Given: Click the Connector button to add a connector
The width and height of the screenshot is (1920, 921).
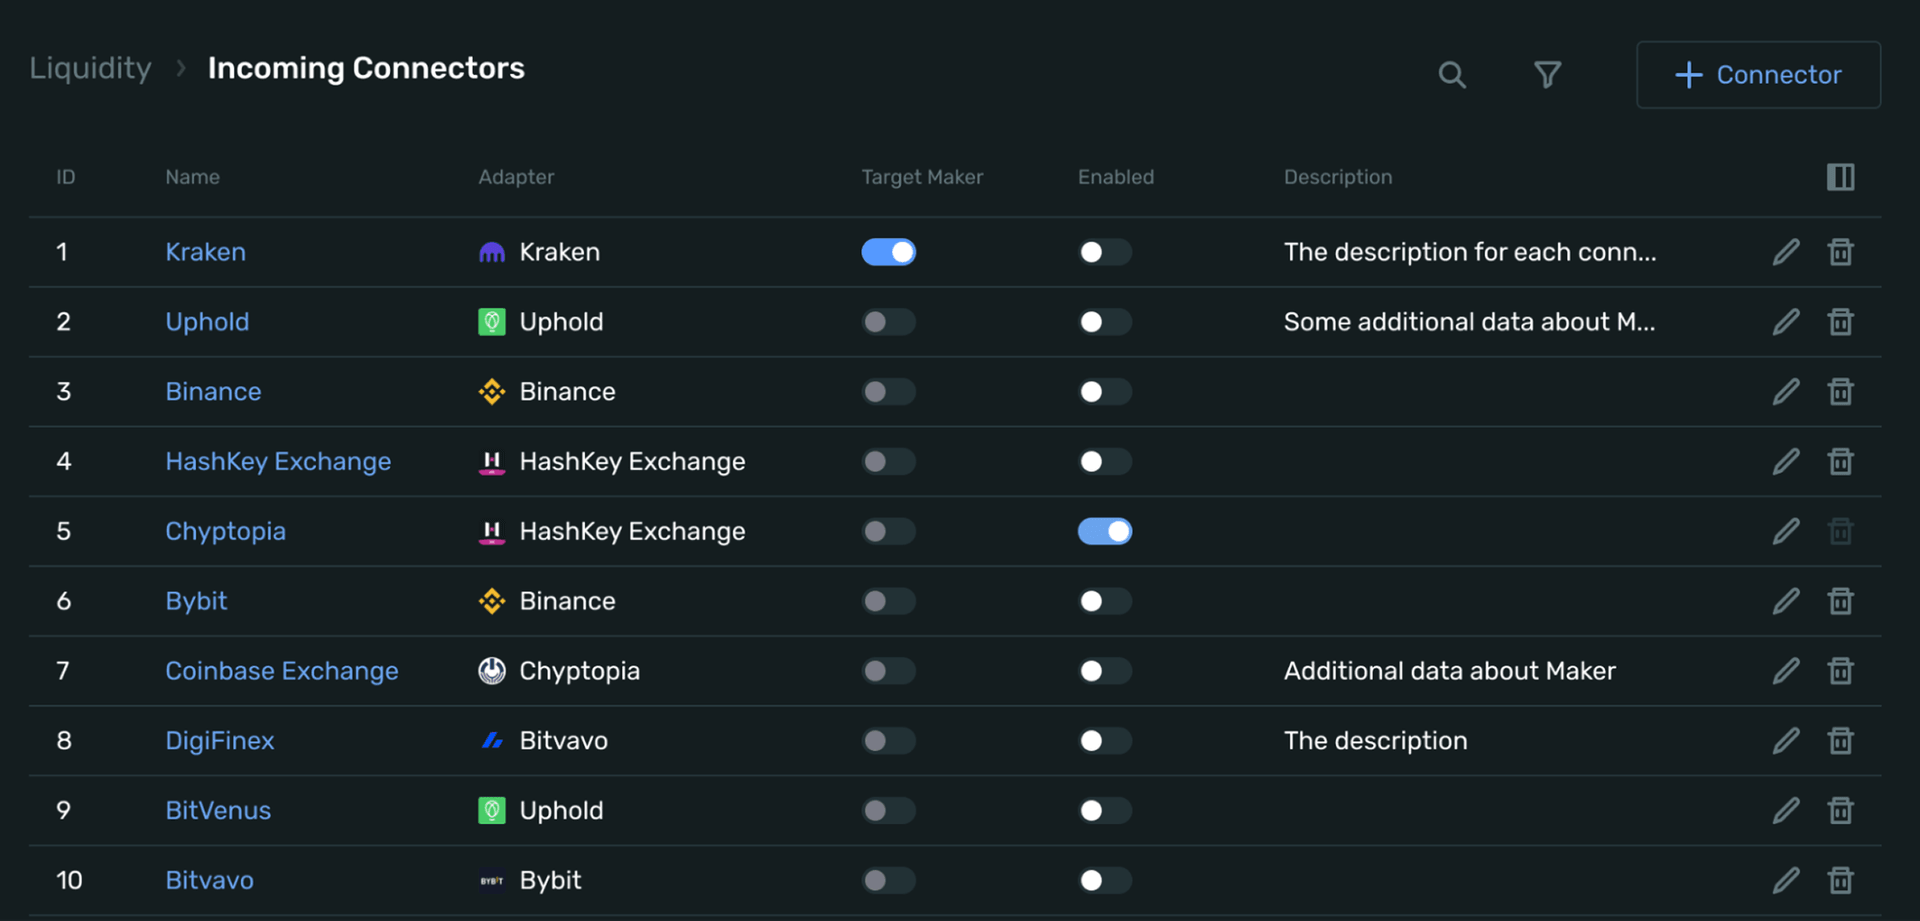Looking at the screenshot, I should pos(1758,74).
